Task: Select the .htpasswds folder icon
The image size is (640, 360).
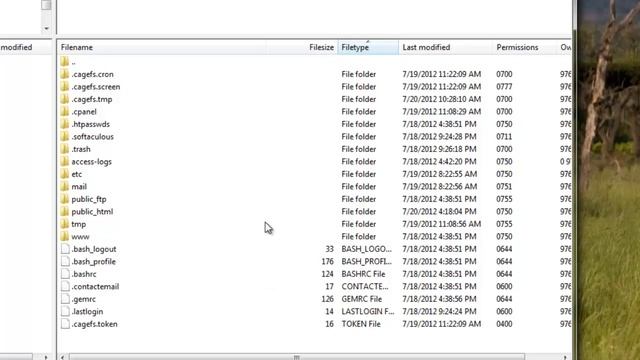Action: pos(64,124)
